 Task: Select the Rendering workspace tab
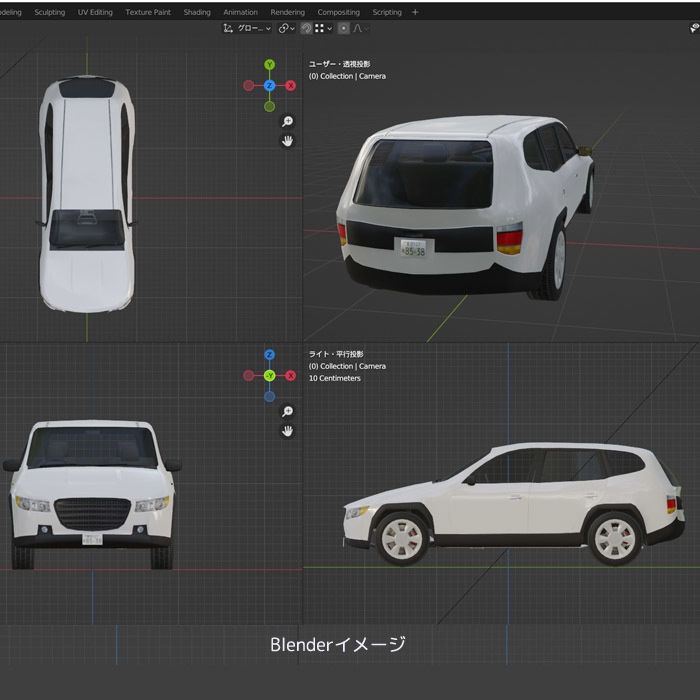point(288,12)
